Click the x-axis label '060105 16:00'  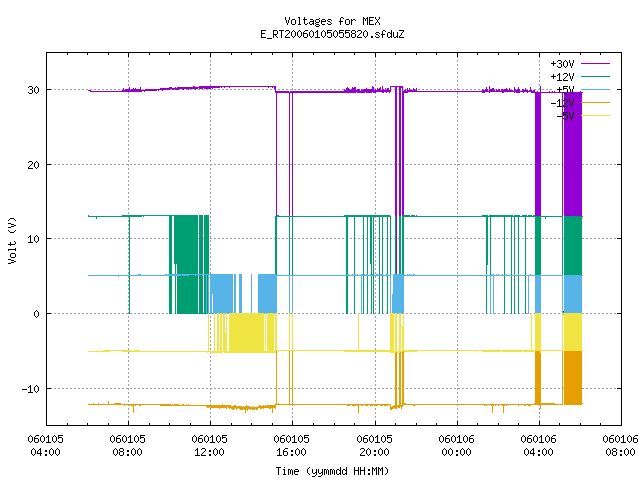tap(291, 446)
